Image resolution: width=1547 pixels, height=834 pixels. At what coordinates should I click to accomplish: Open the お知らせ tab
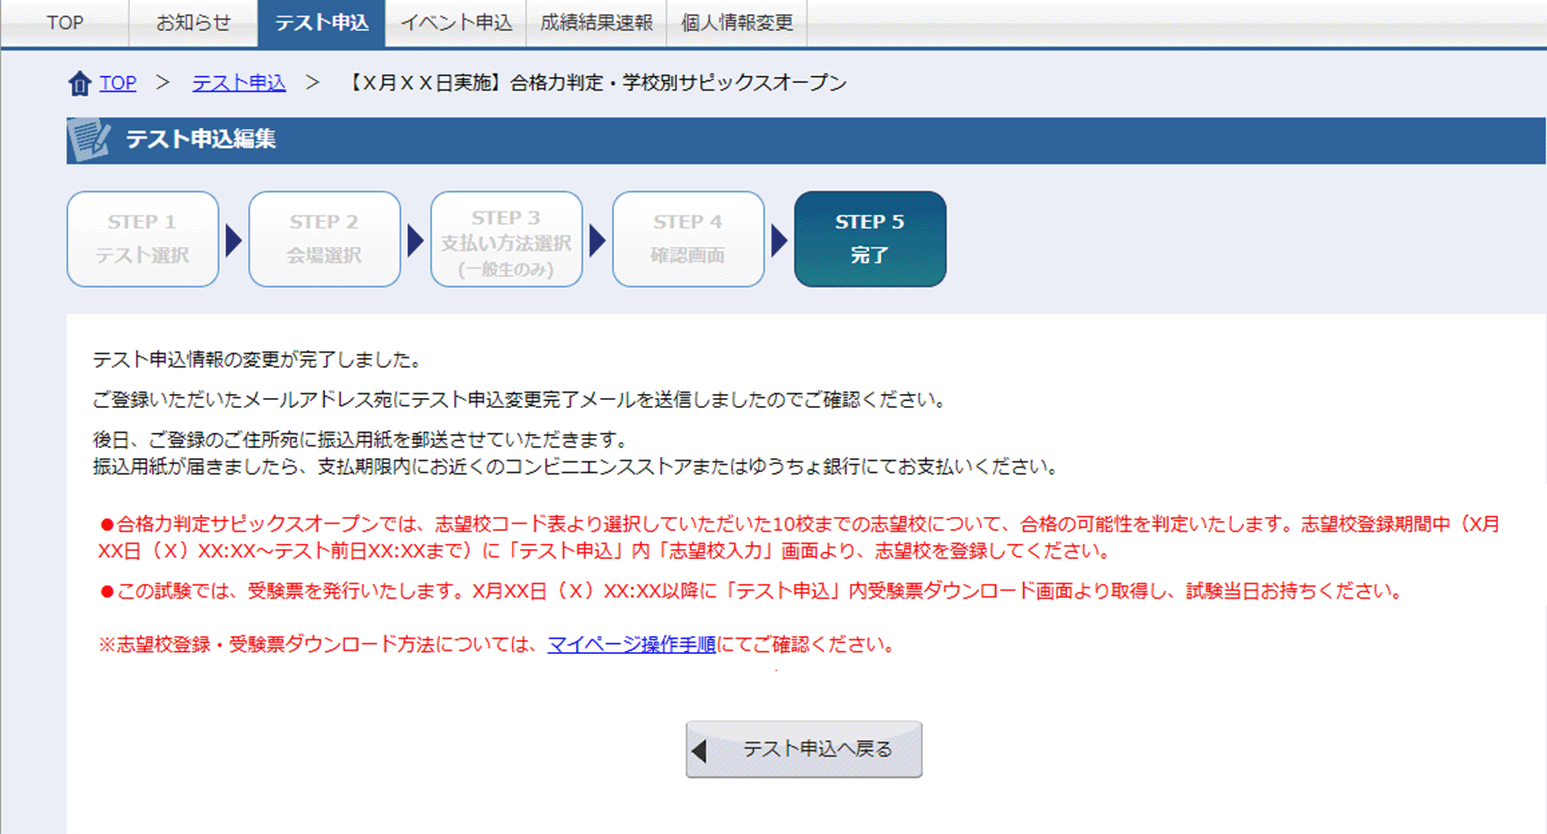(193, 22)
